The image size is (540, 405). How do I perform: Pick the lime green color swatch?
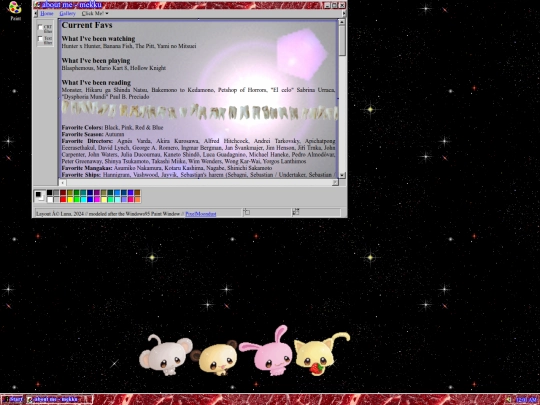coord(76,199)
